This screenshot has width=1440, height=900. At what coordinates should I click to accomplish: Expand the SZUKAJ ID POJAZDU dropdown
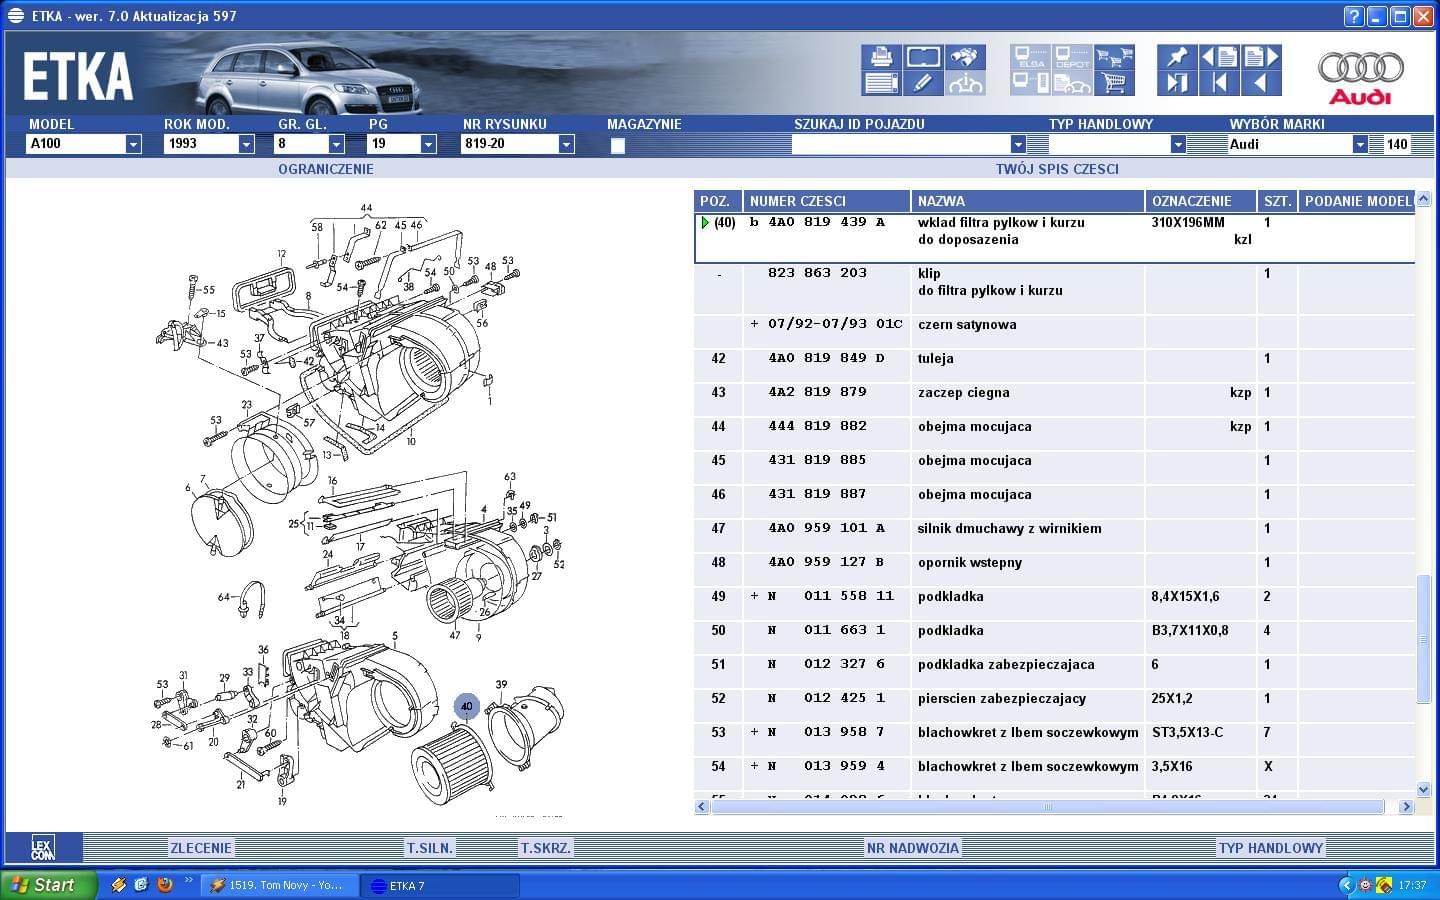coord(1018,144)
